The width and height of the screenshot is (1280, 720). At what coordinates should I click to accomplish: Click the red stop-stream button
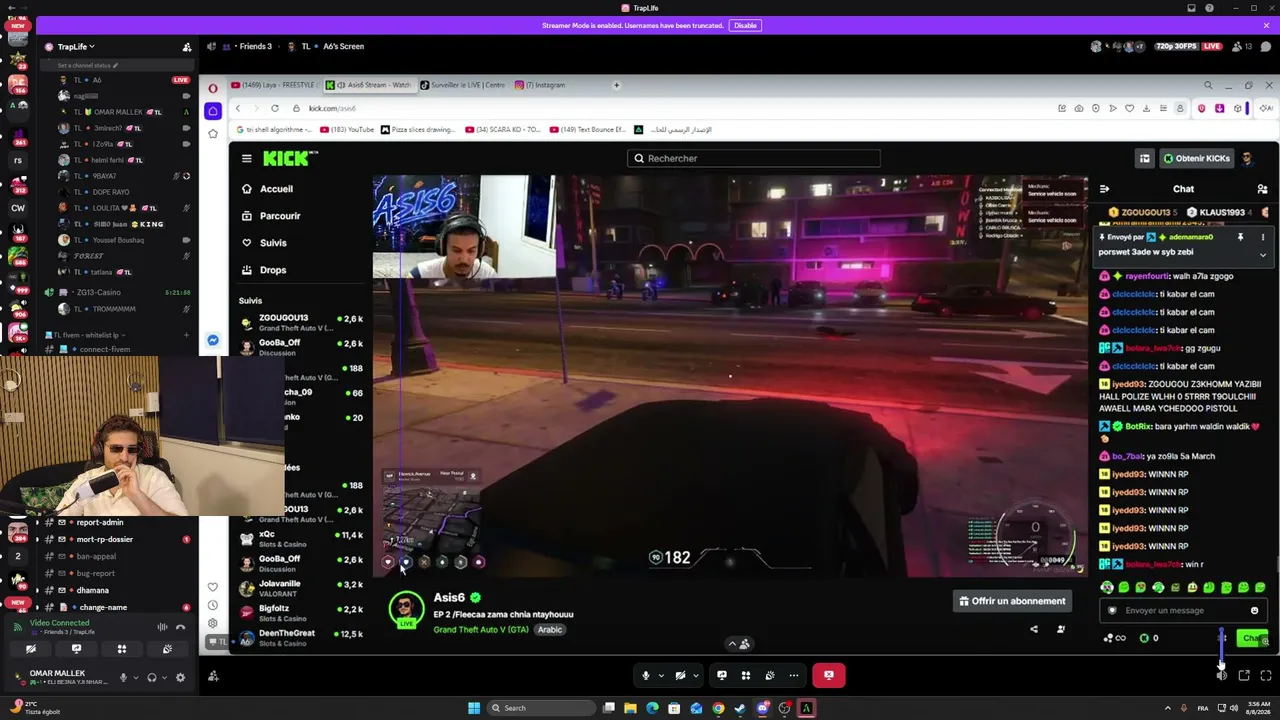(x=828, y=675)
